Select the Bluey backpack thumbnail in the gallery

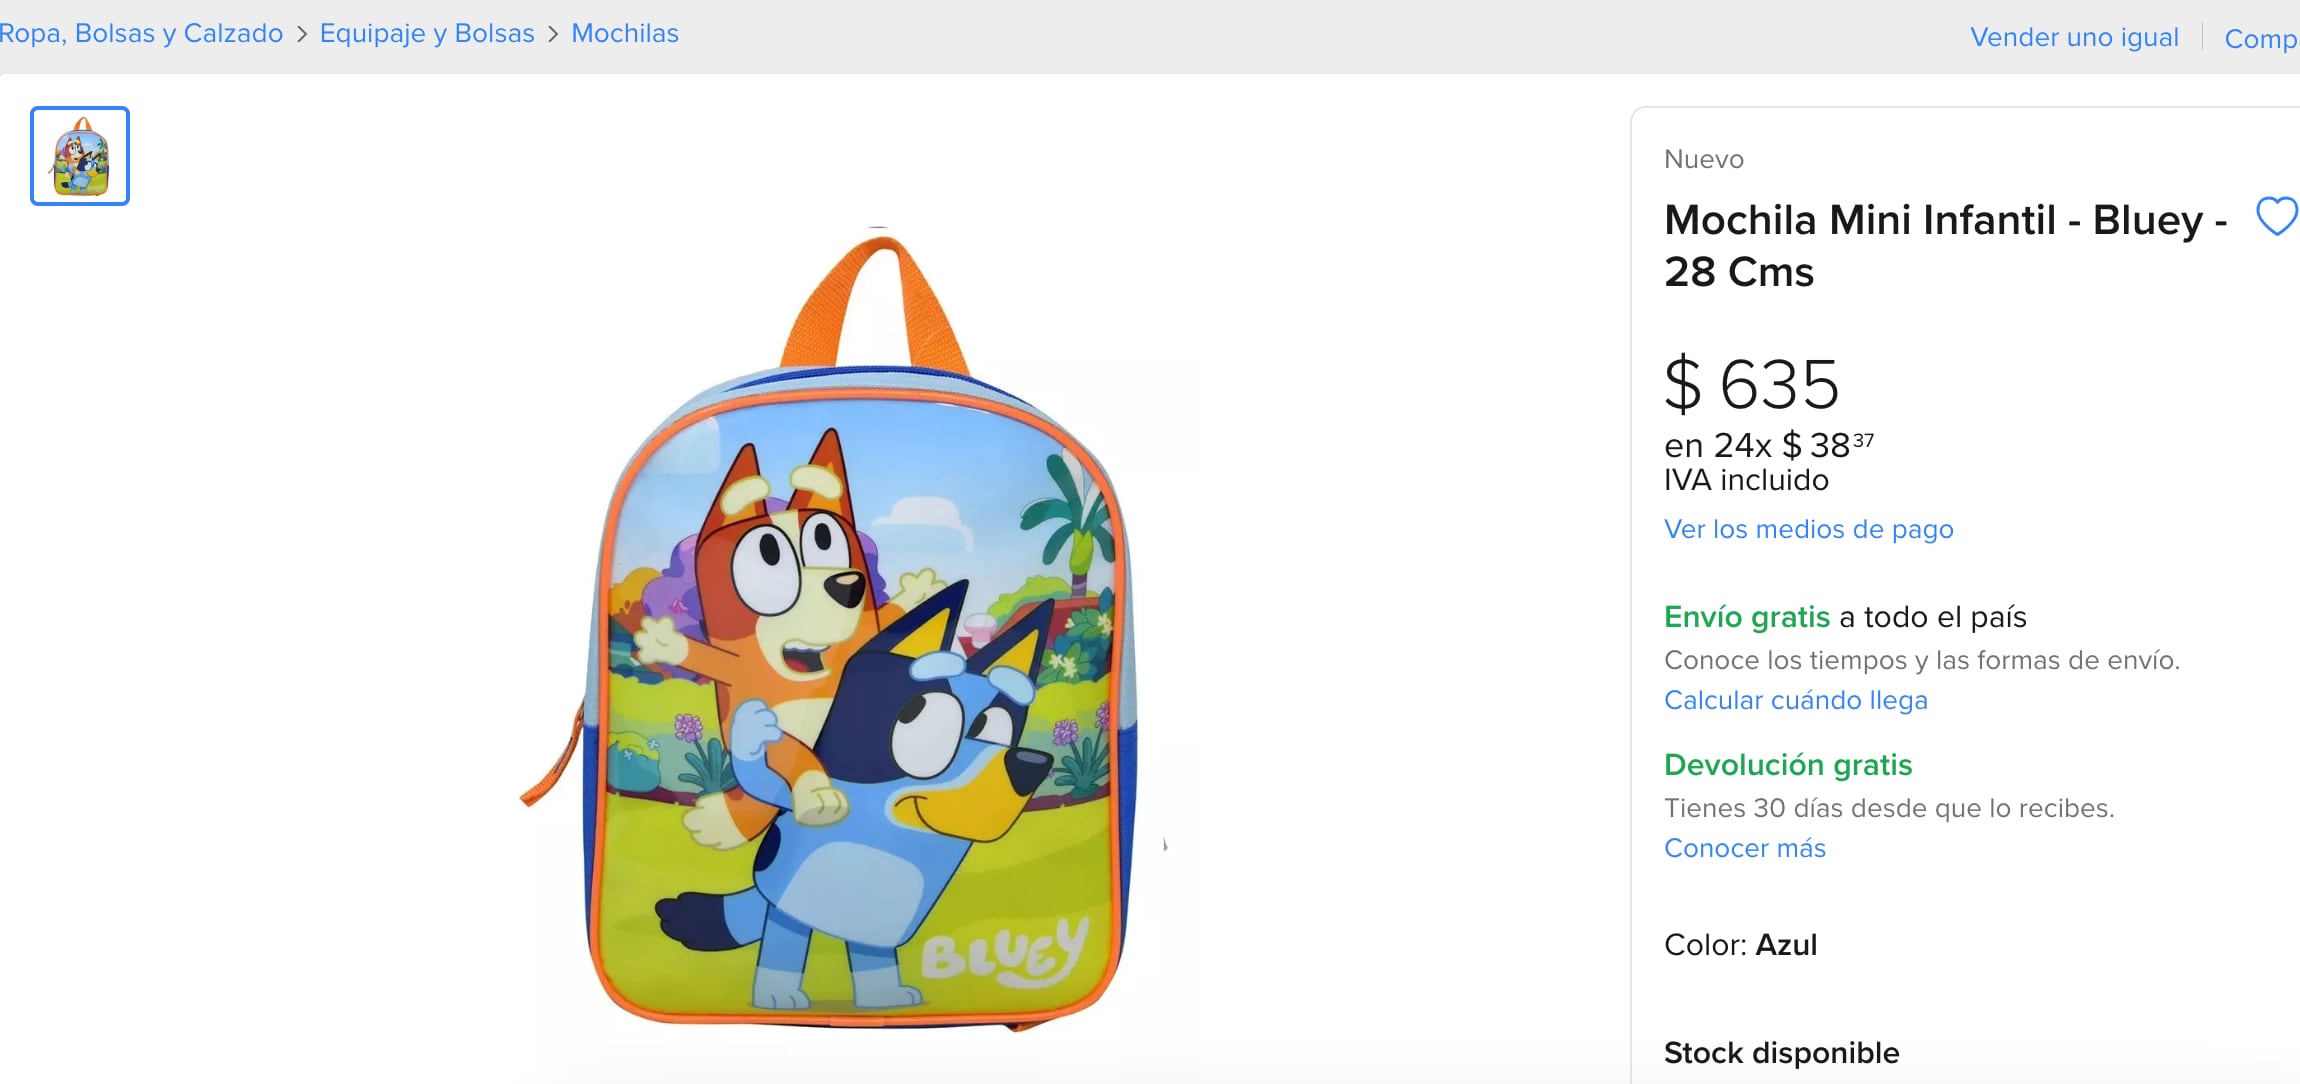click(79, 155)
